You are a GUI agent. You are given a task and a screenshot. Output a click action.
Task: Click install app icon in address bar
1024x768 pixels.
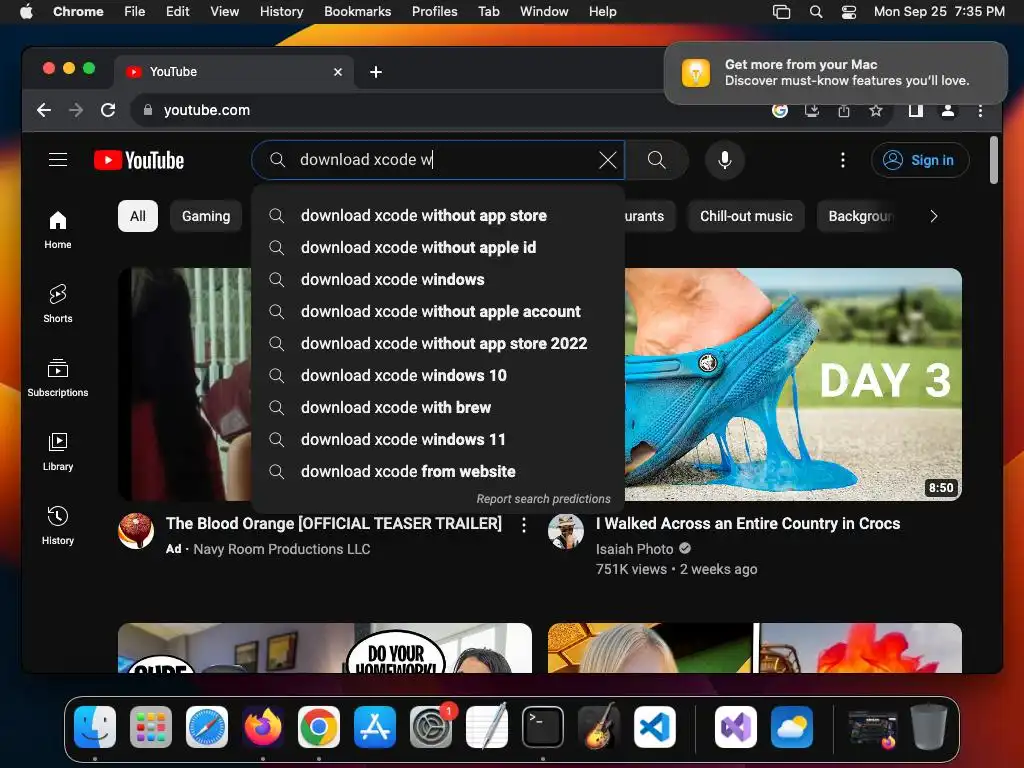click(812, 110)
